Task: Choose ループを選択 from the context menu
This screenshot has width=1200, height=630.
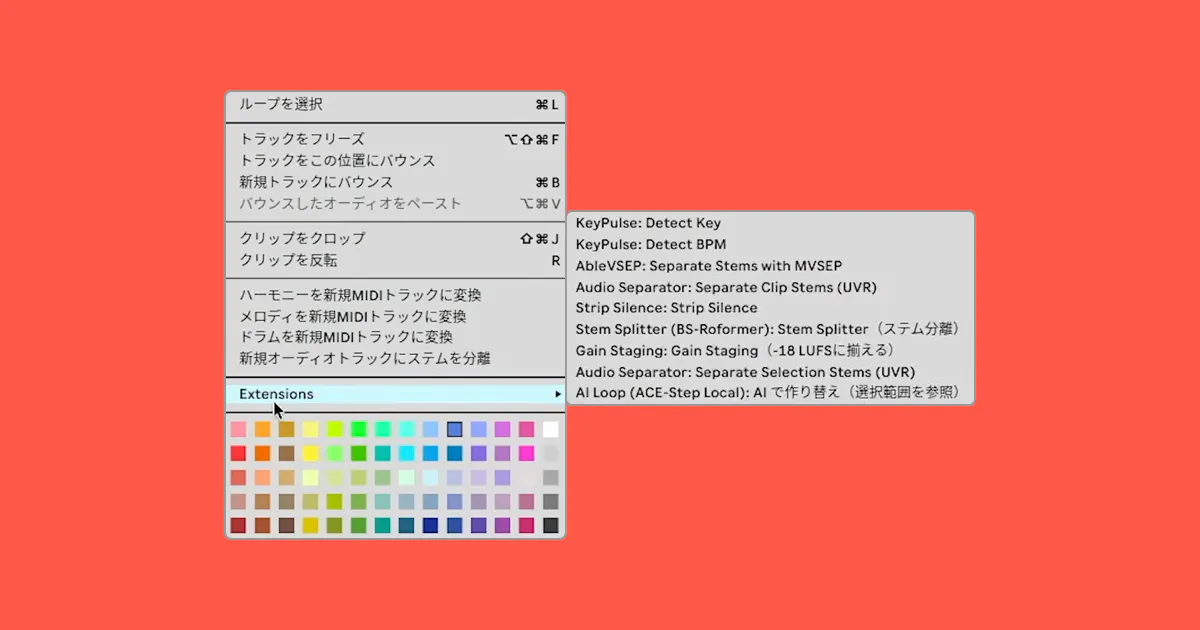Action: (x=395, y=104)
